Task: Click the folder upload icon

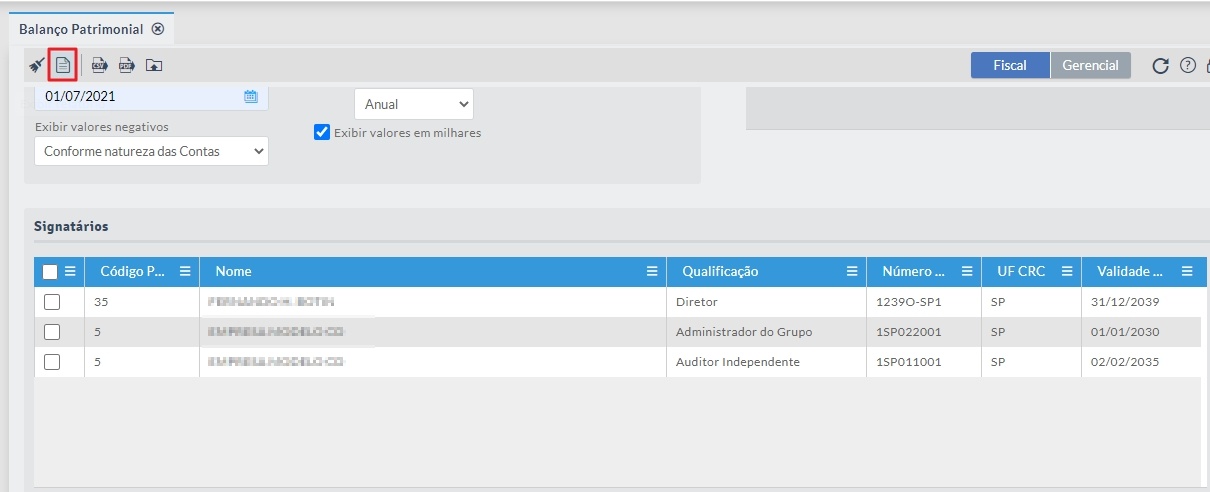Action: [153, 66]
